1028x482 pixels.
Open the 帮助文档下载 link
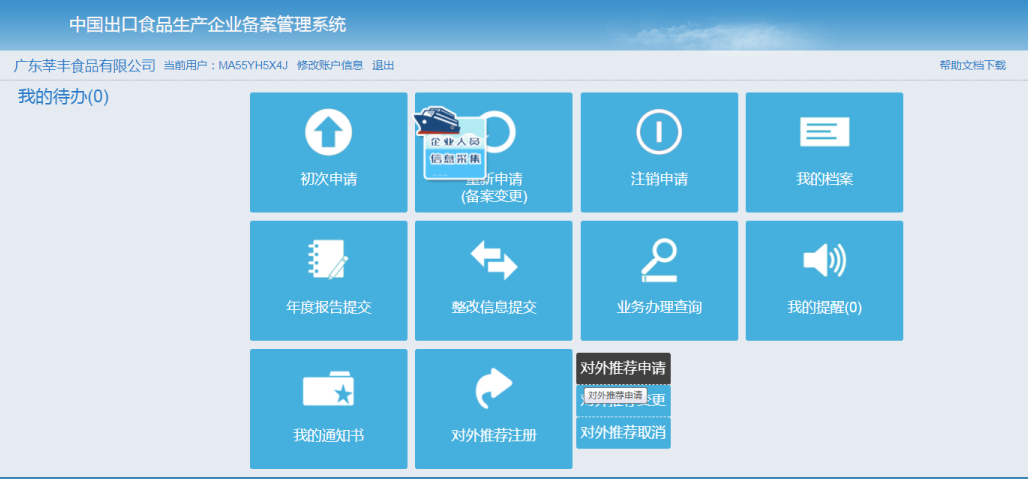point(972,66)
